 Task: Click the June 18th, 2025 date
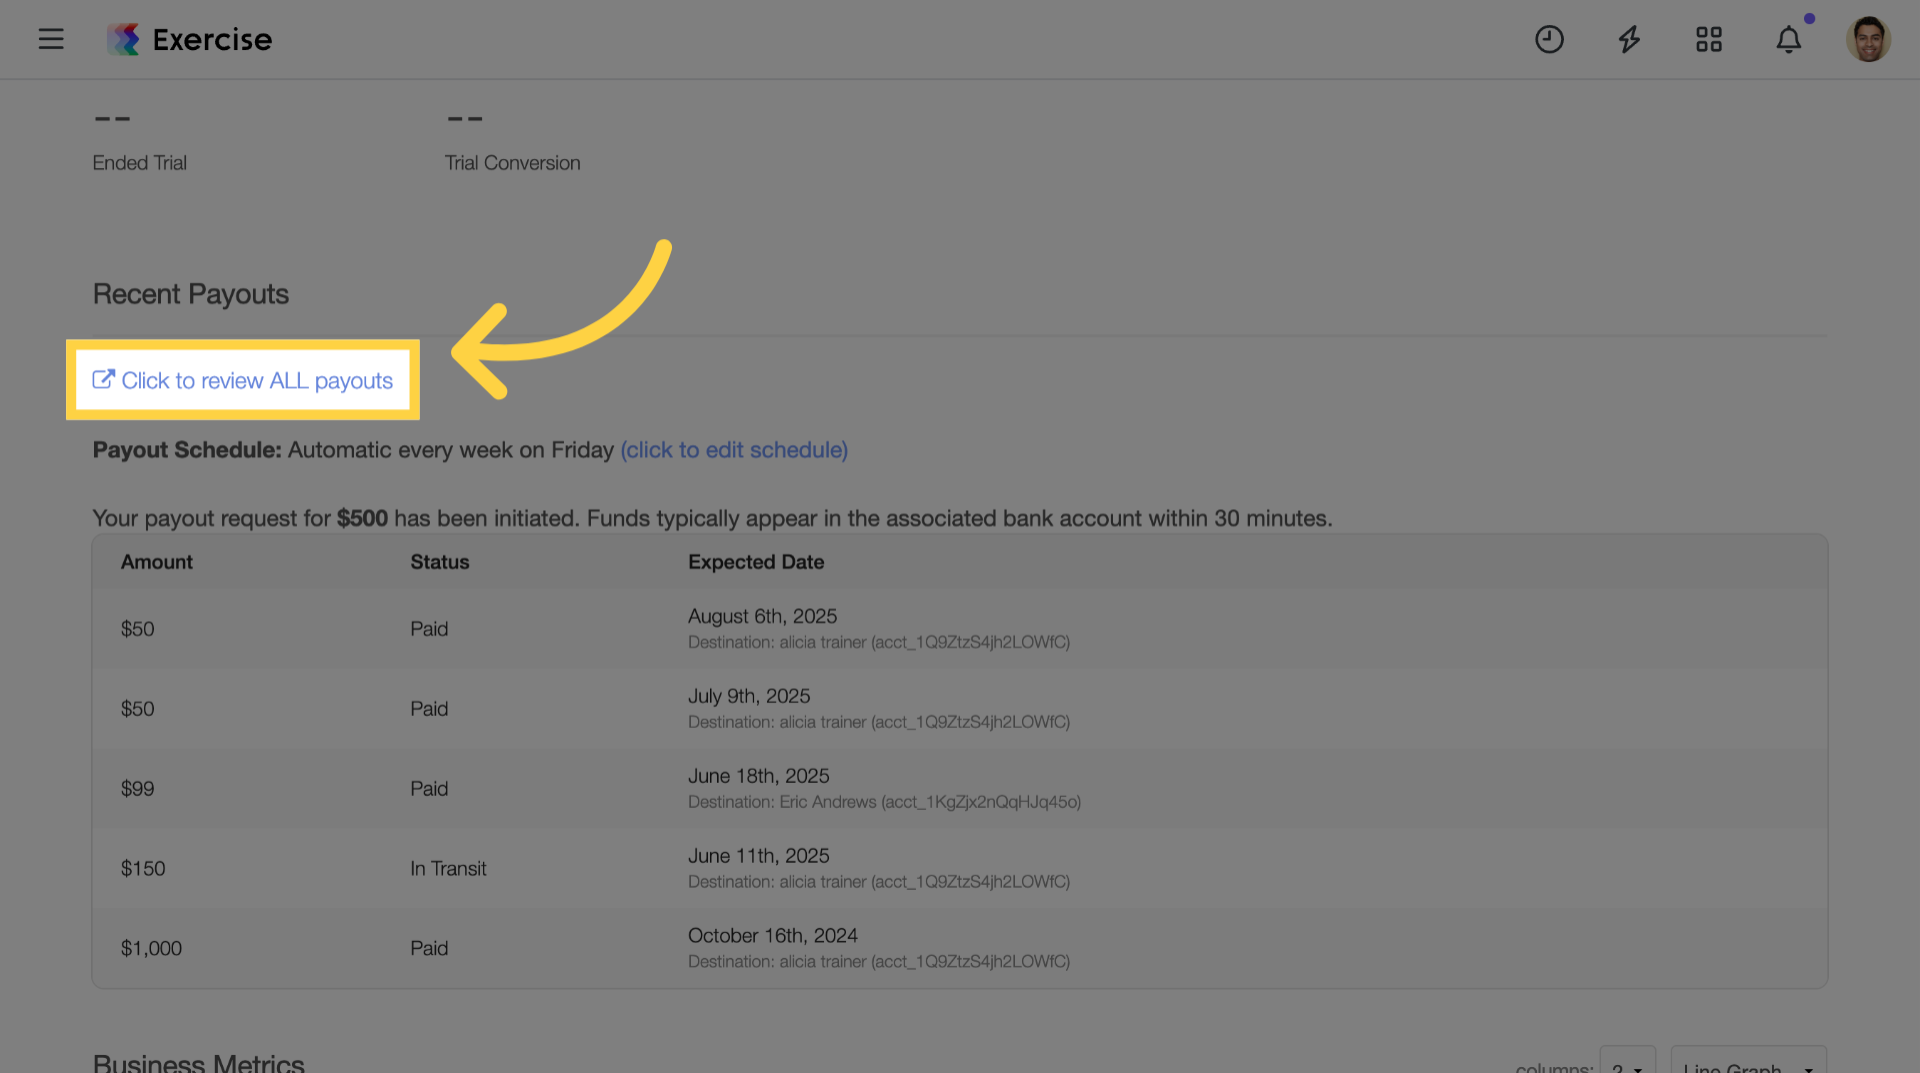(759, 776)
